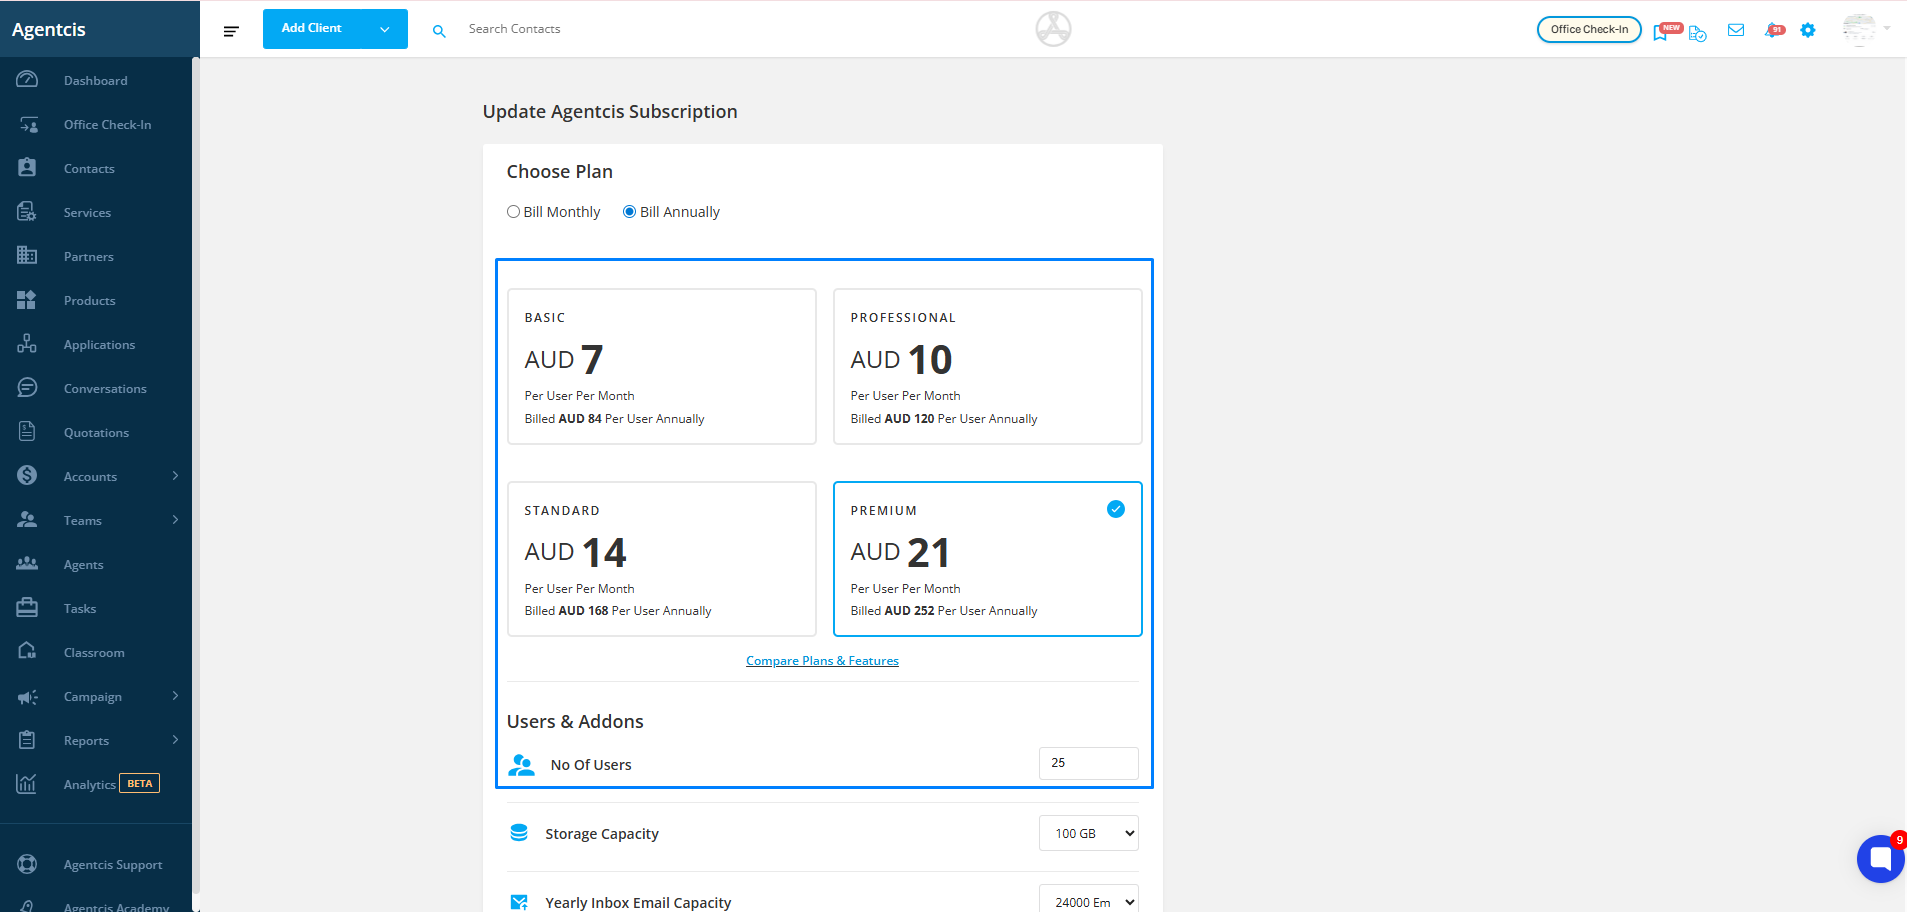Image resolution: width=1907 pixels, height=912 pixels.
Task: Select the Bill Annually radio button
Action: (x=629, y=212)
